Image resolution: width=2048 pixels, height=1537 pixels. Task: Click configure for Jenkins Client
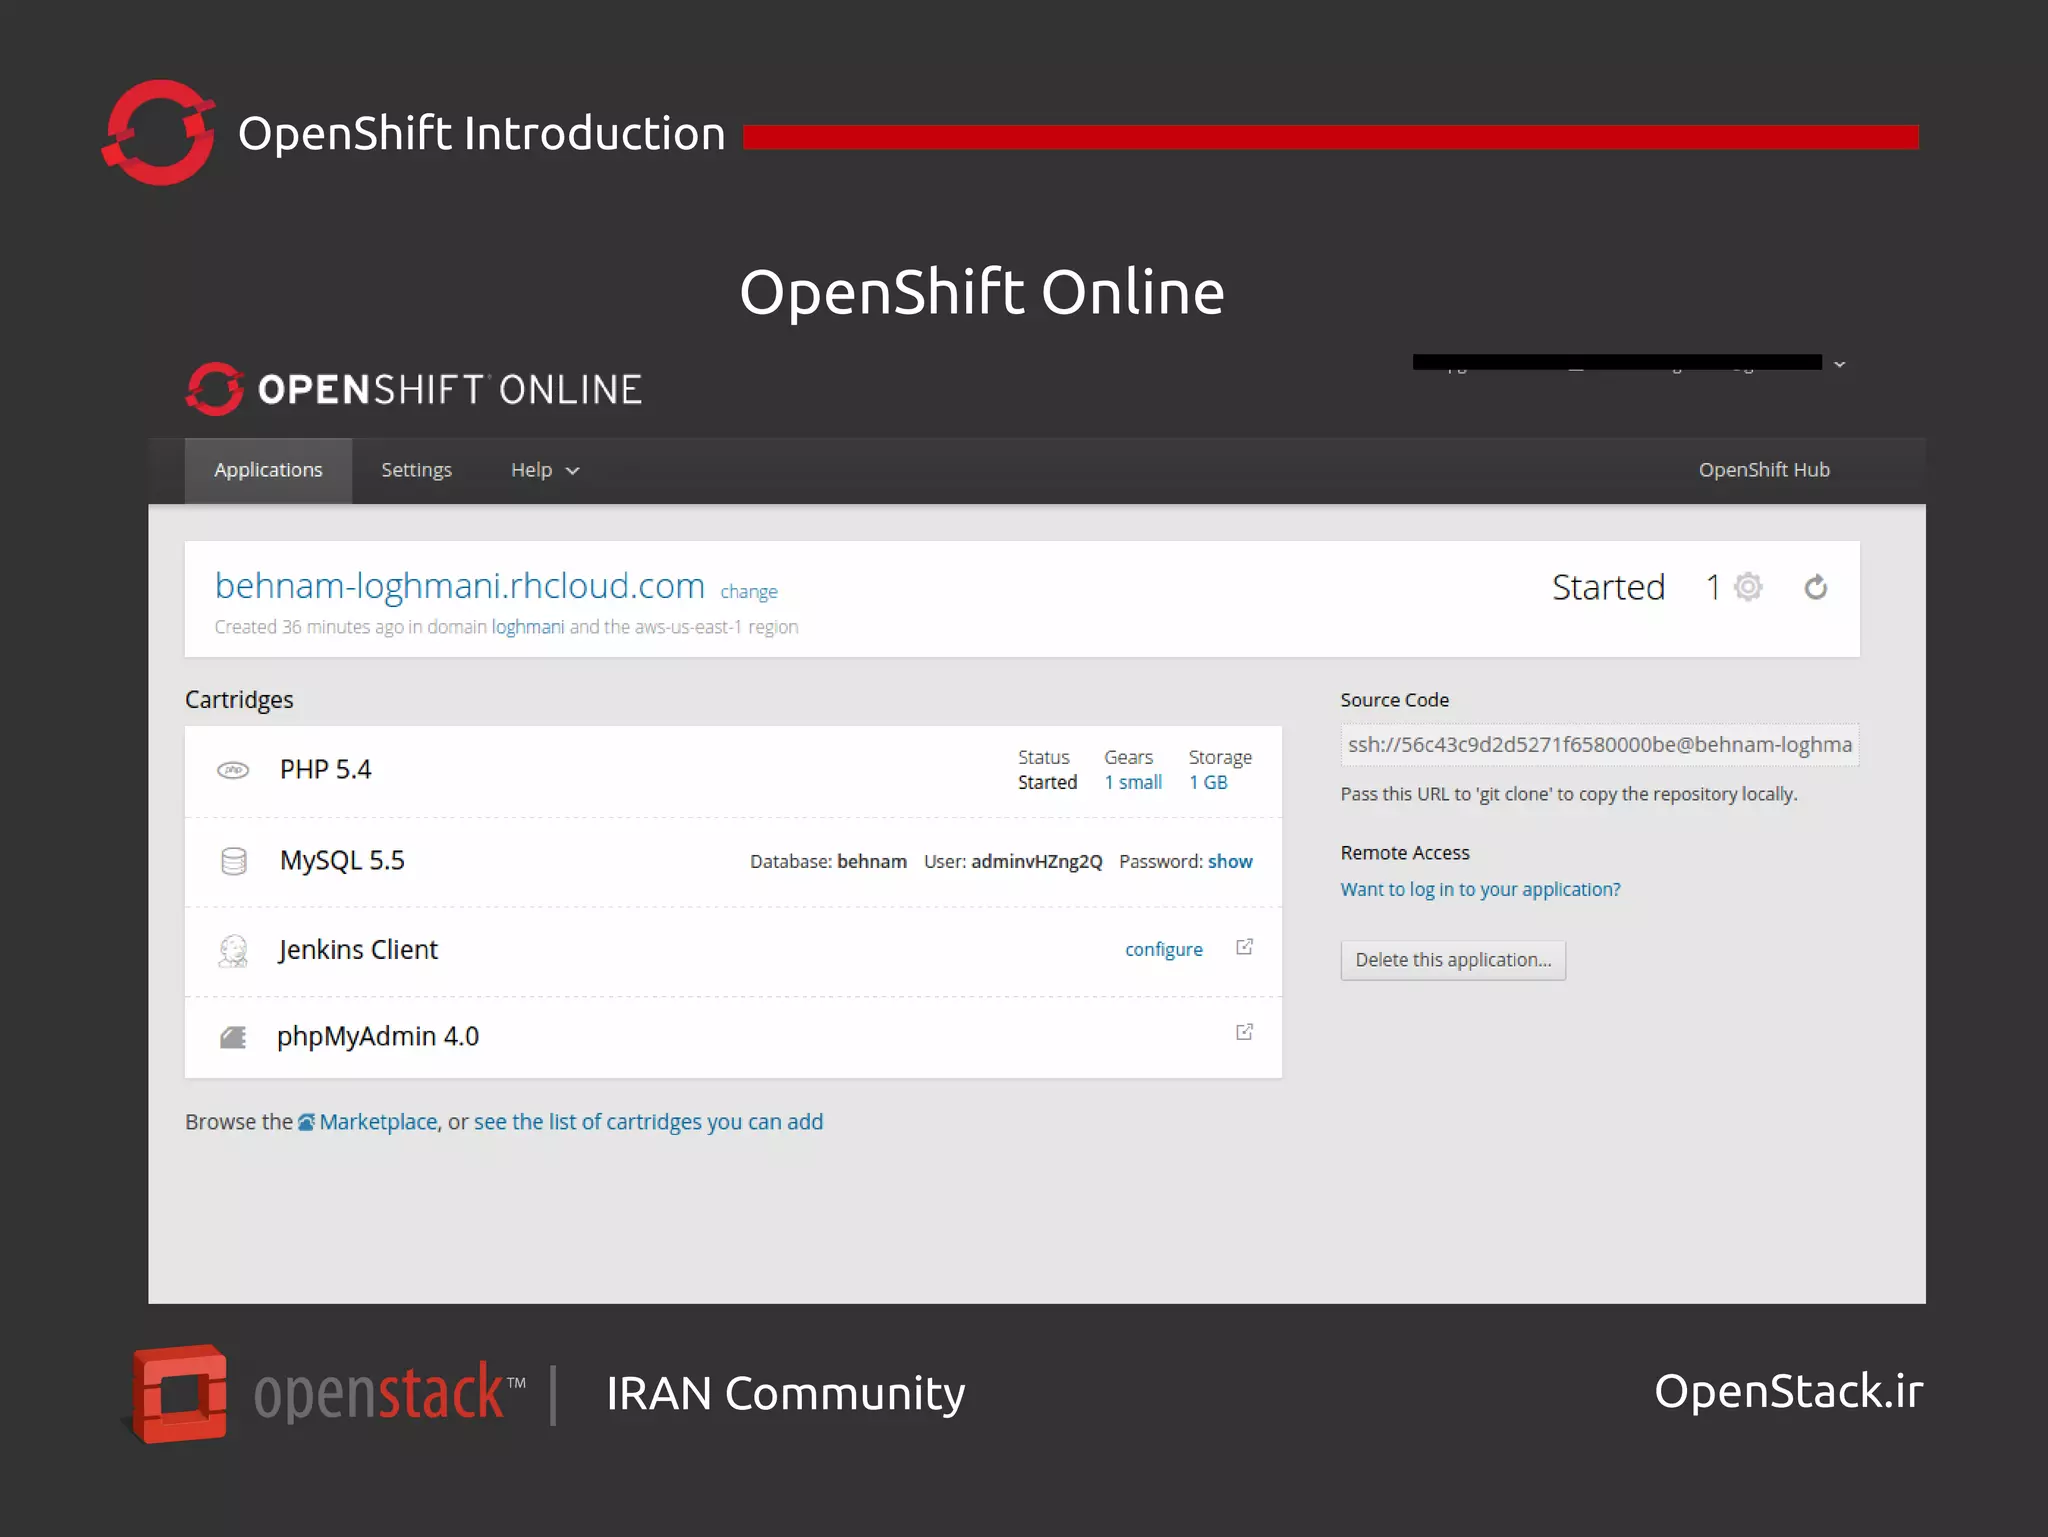pos(1164,949)
